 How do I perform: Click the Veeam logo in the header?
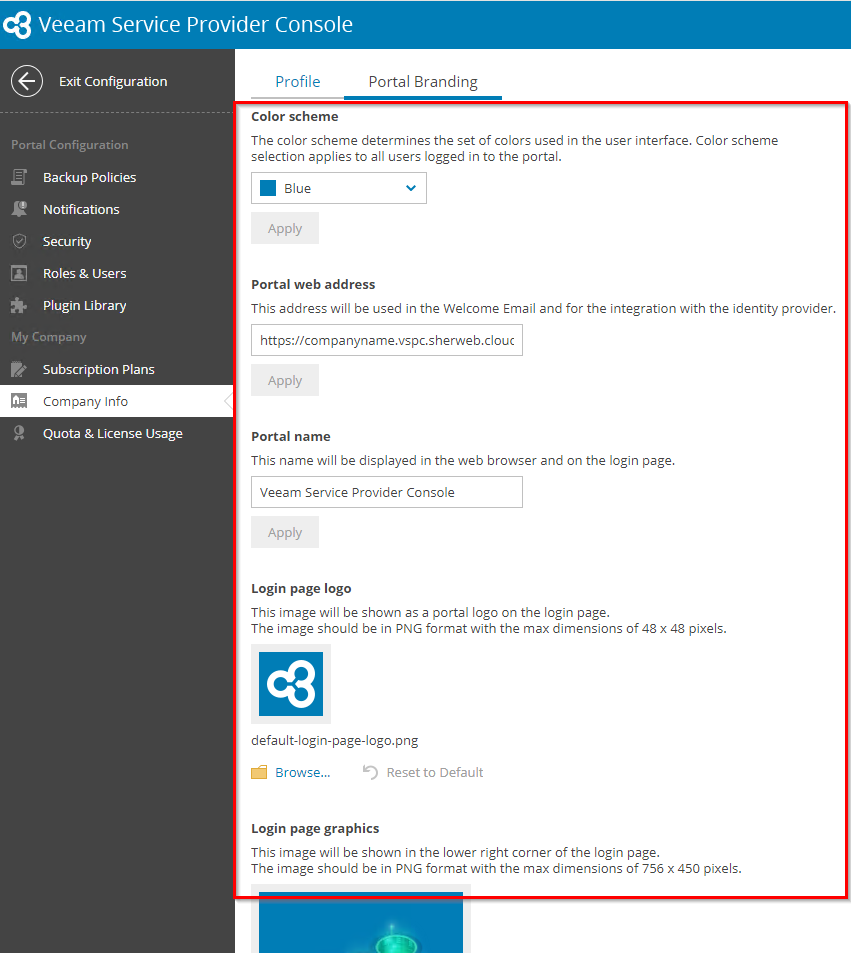(17, 25)
